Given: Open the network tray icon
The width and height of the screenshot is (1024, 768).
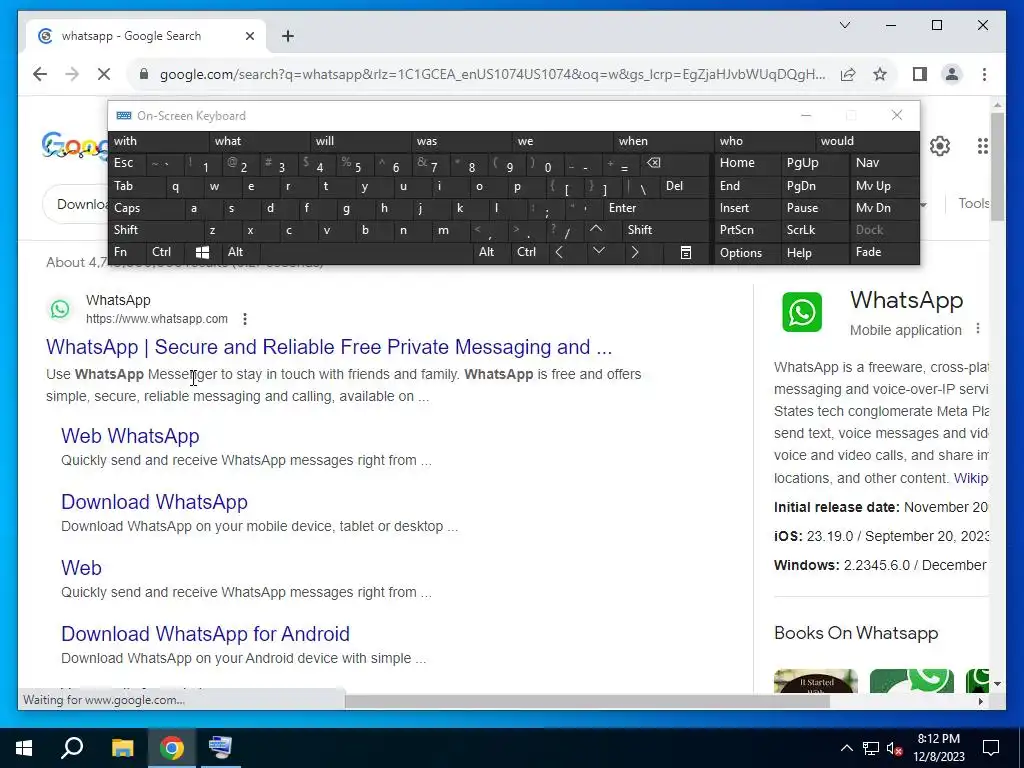Looking at the screenshot, I should (x=871, y=748).
